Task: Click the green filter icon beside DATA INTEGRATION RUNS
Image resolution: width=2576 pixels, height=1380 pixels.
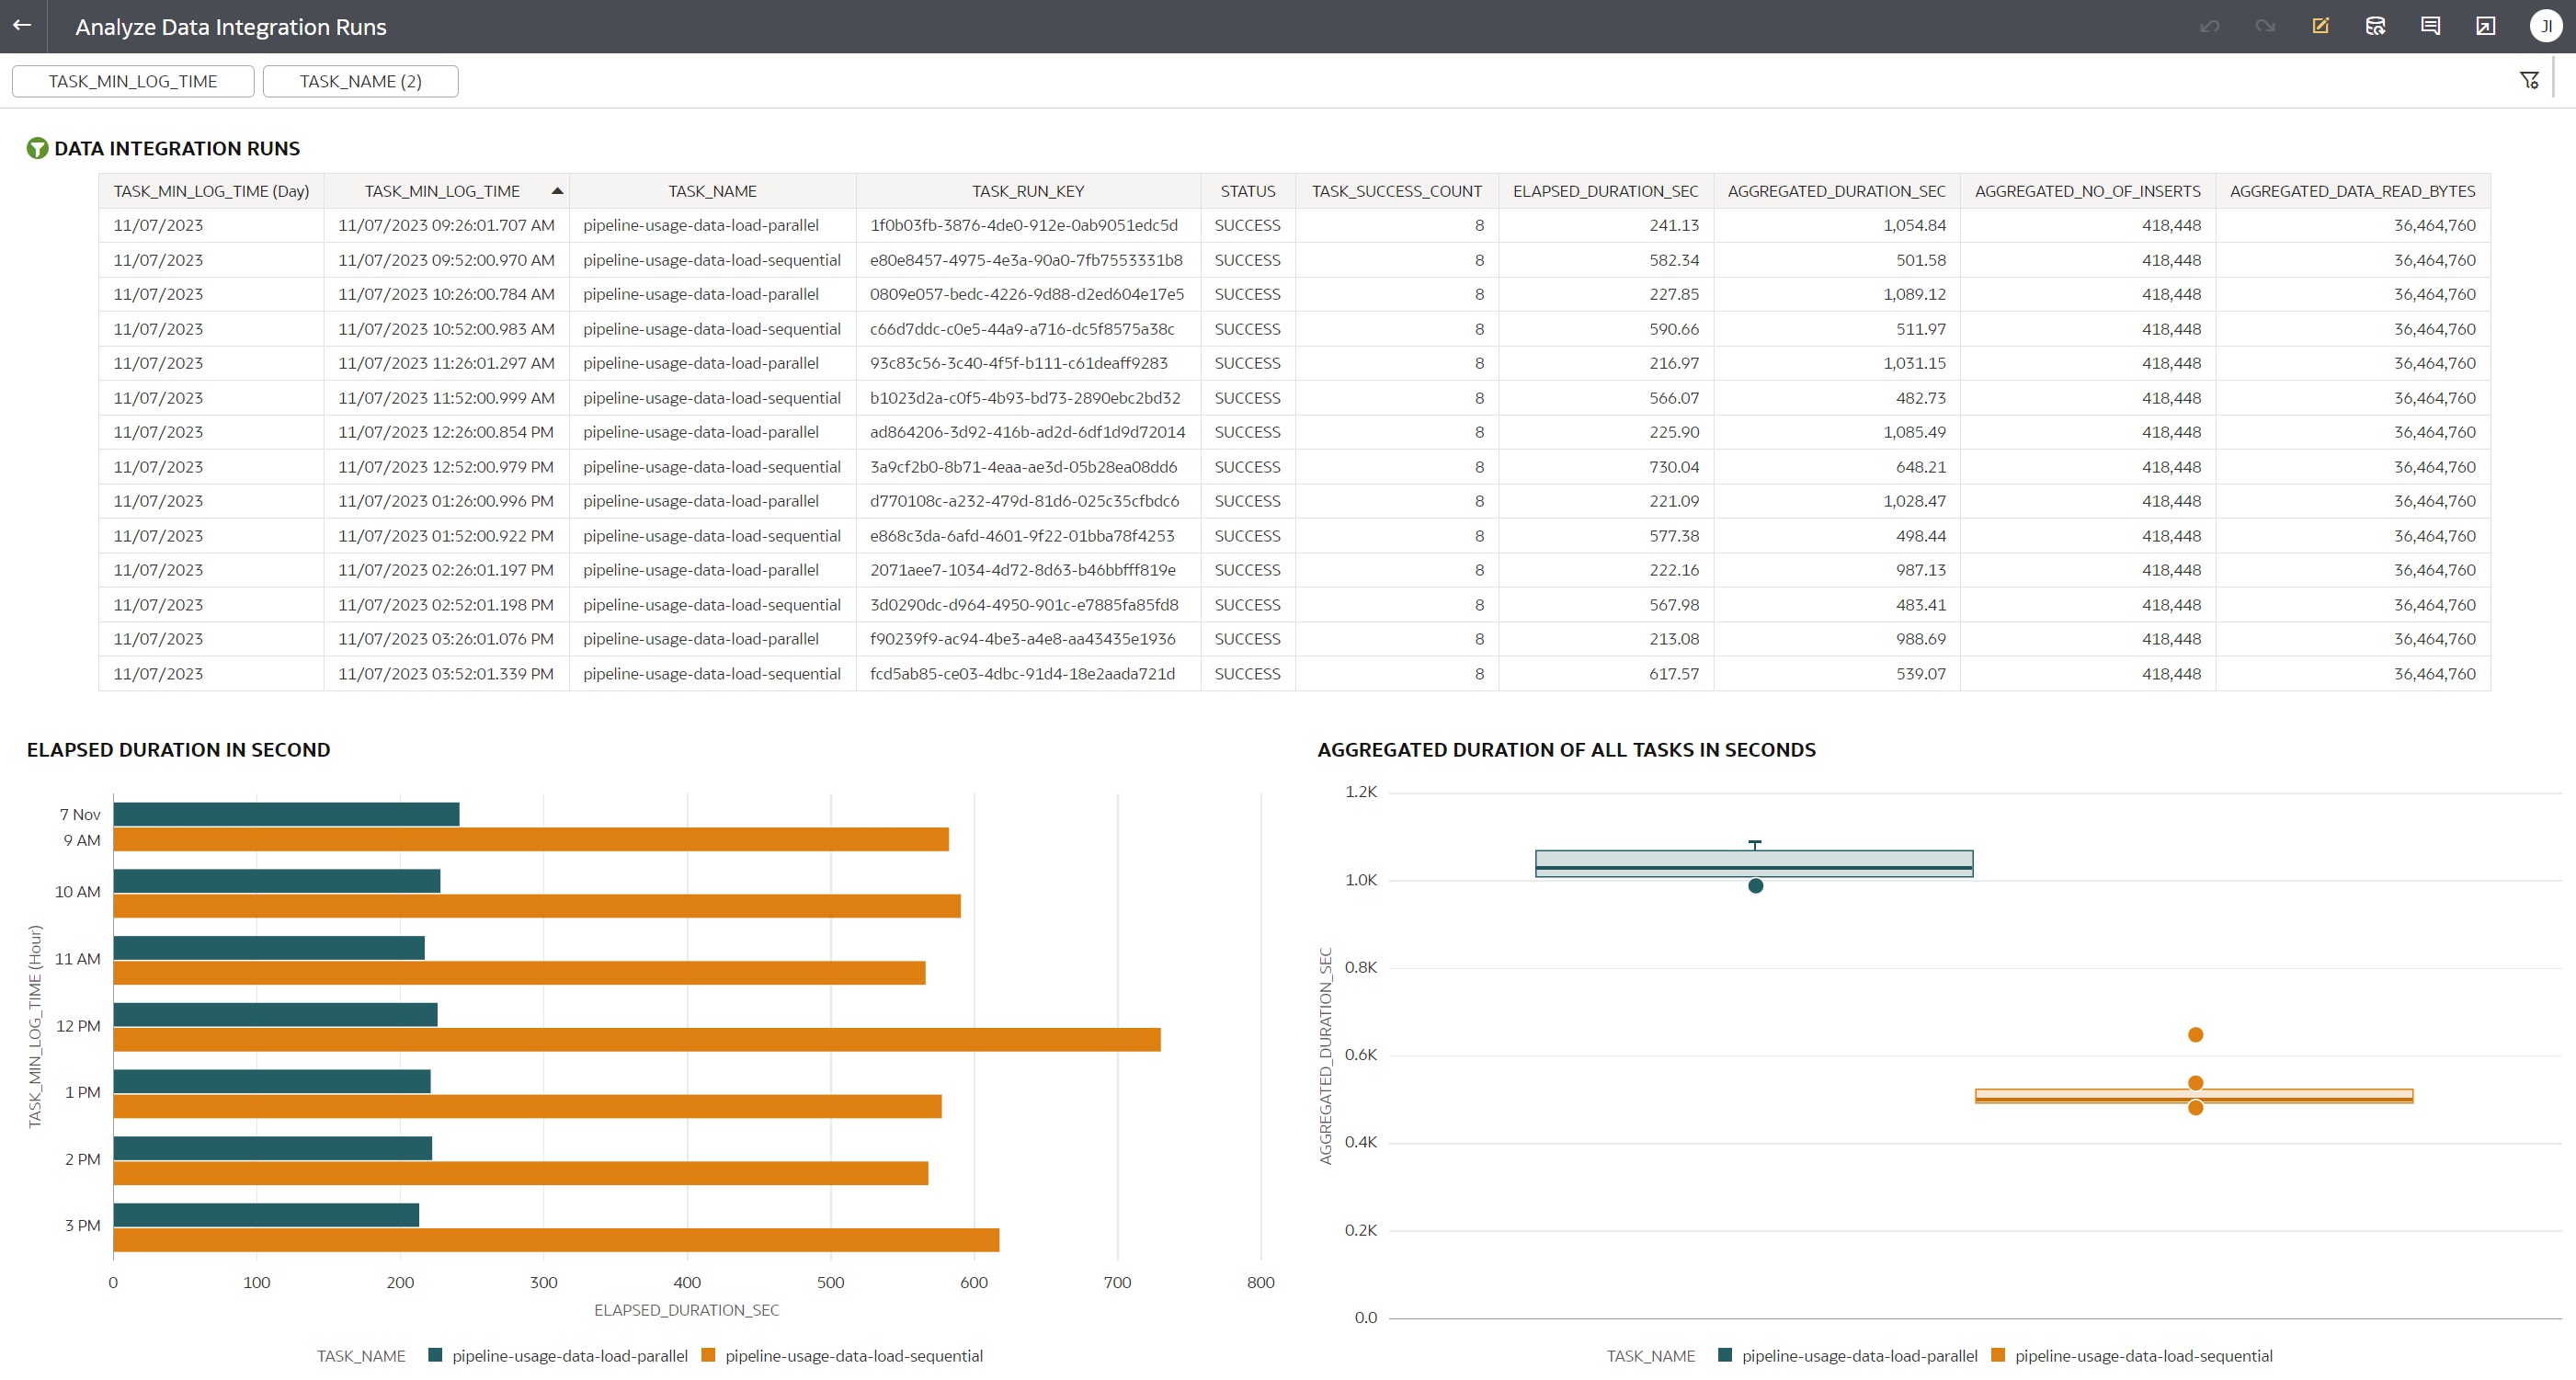Action: pos(37,148)
